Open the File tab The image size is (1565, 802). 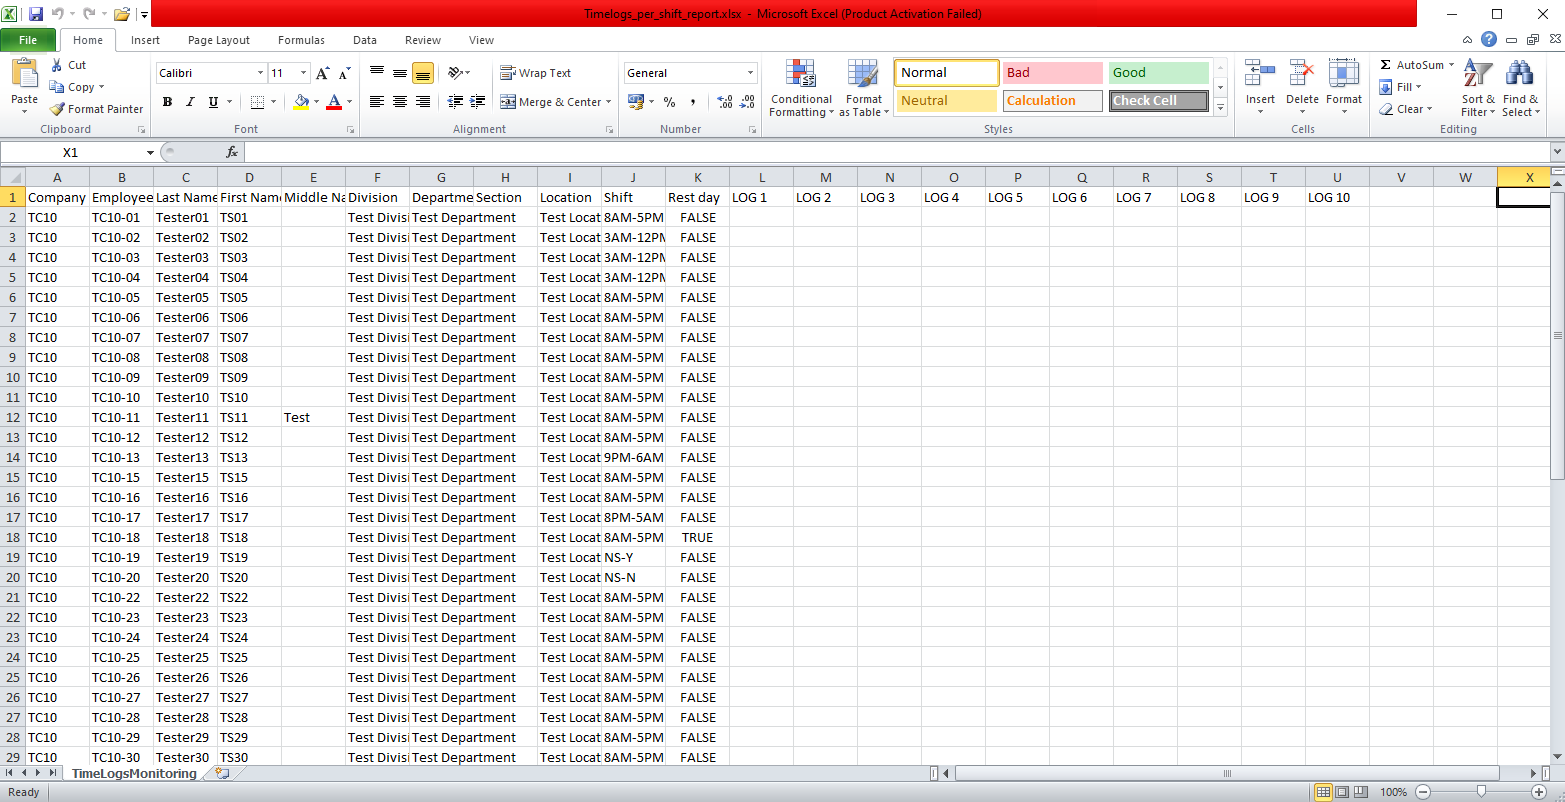pyautogui.click(x=28, y=40)
